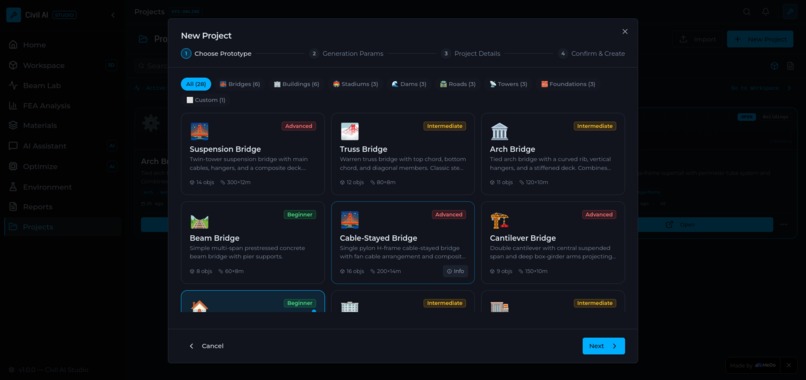
Task: Open Projects in the sidebar
Action: click(62, 227)
